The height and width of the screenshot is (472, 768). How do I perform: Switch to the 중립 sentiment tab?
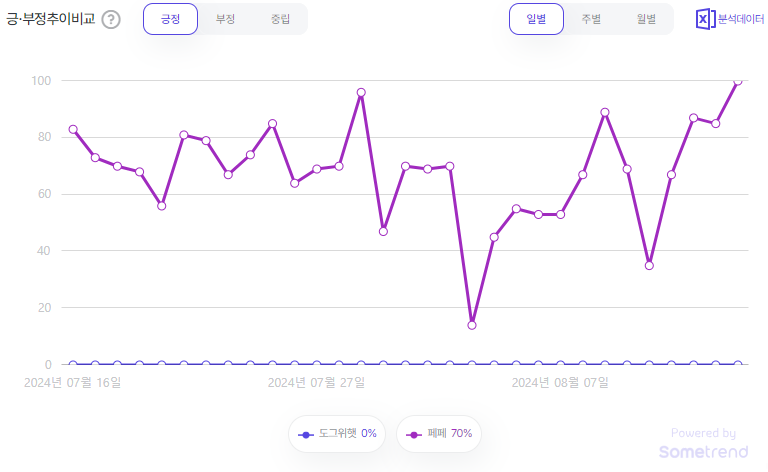click(x=280, y=19)
